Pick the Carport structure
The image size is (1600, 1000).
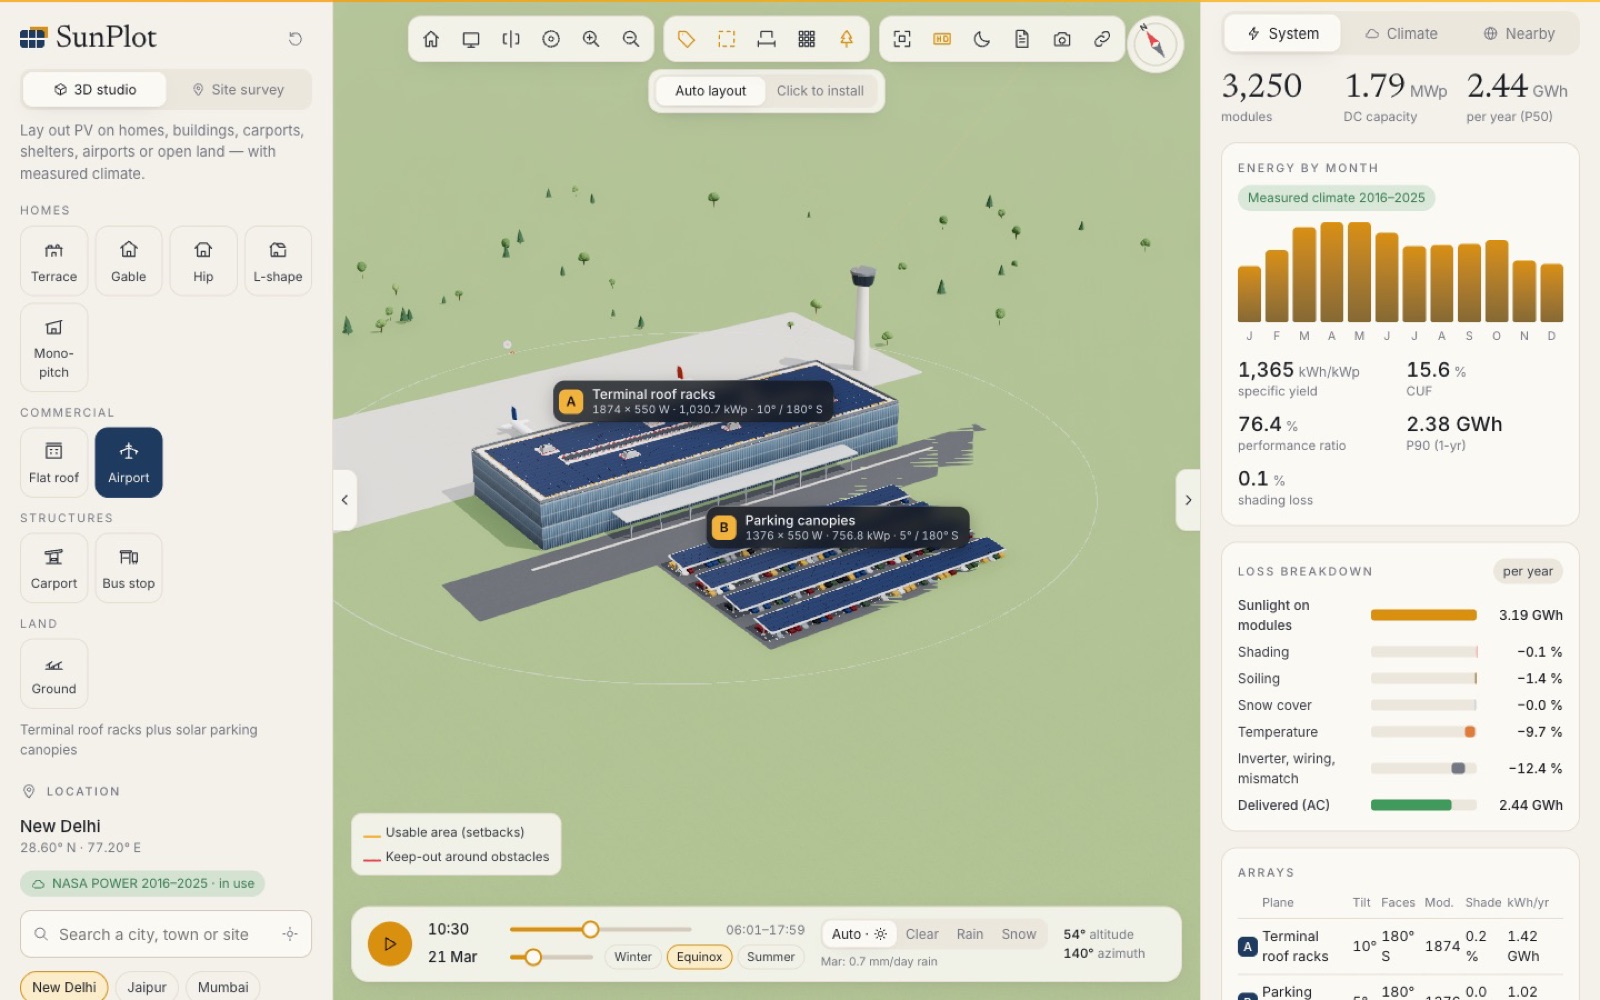click(x=54, y=568)
